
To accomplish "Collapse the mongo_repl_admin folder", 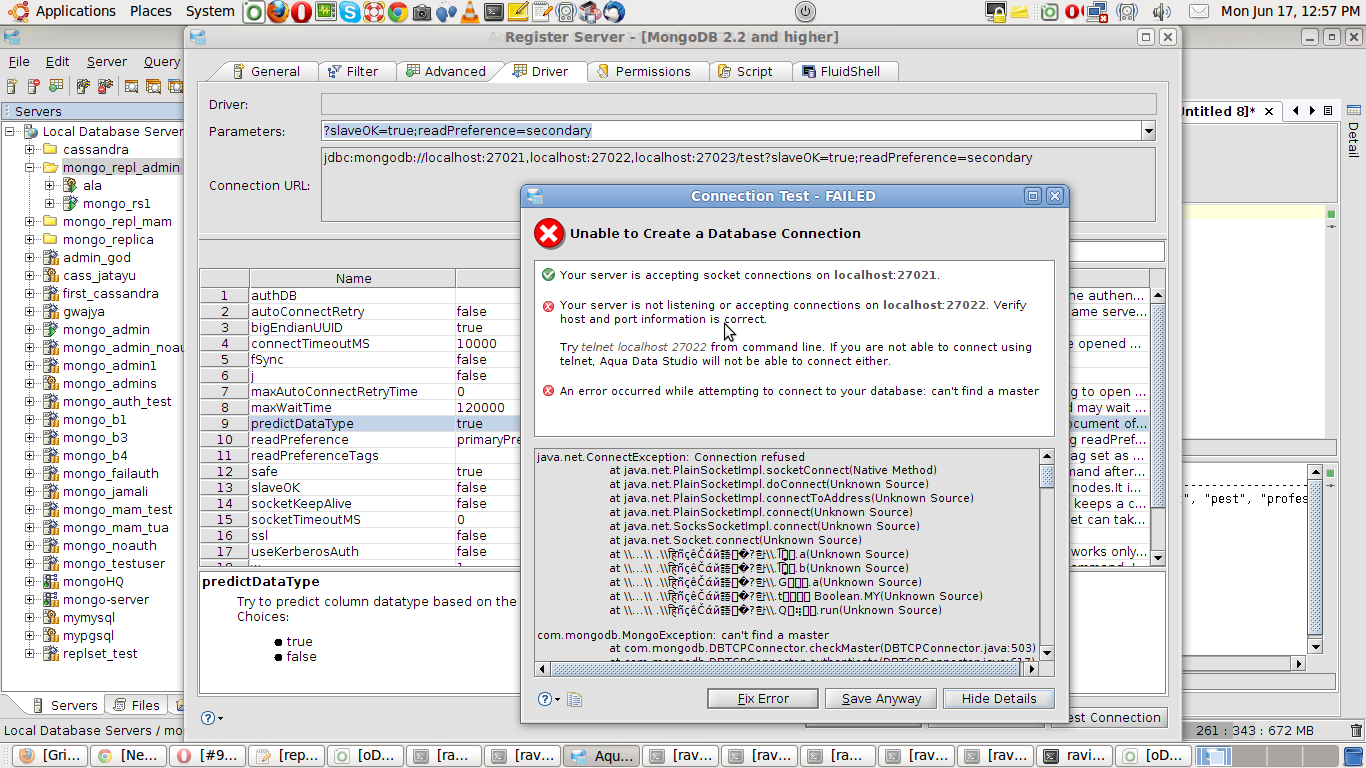I will point(30,168).
